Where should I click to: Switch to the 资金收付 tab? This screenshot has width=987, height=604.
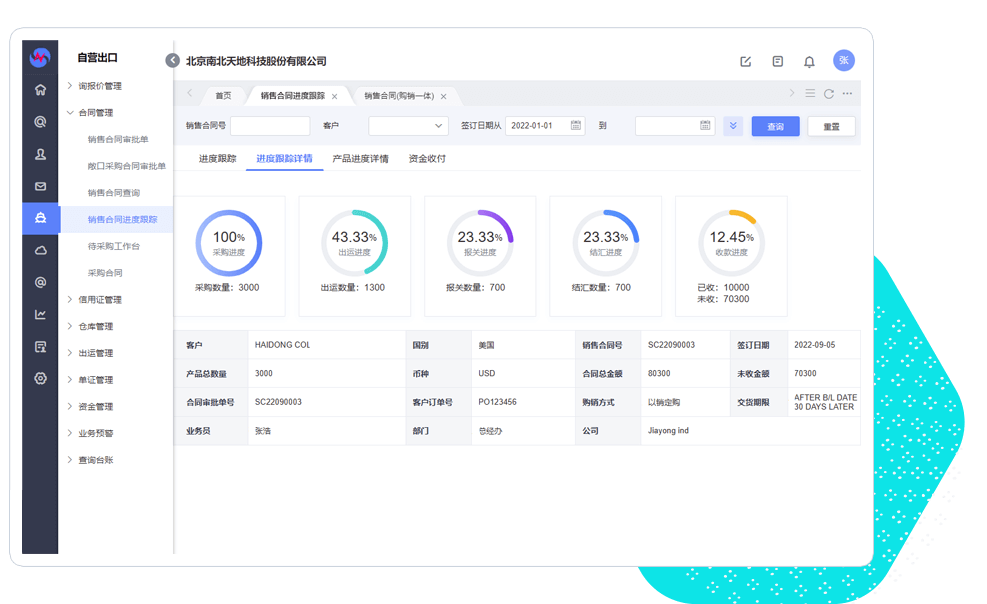[x=427, y=159]
